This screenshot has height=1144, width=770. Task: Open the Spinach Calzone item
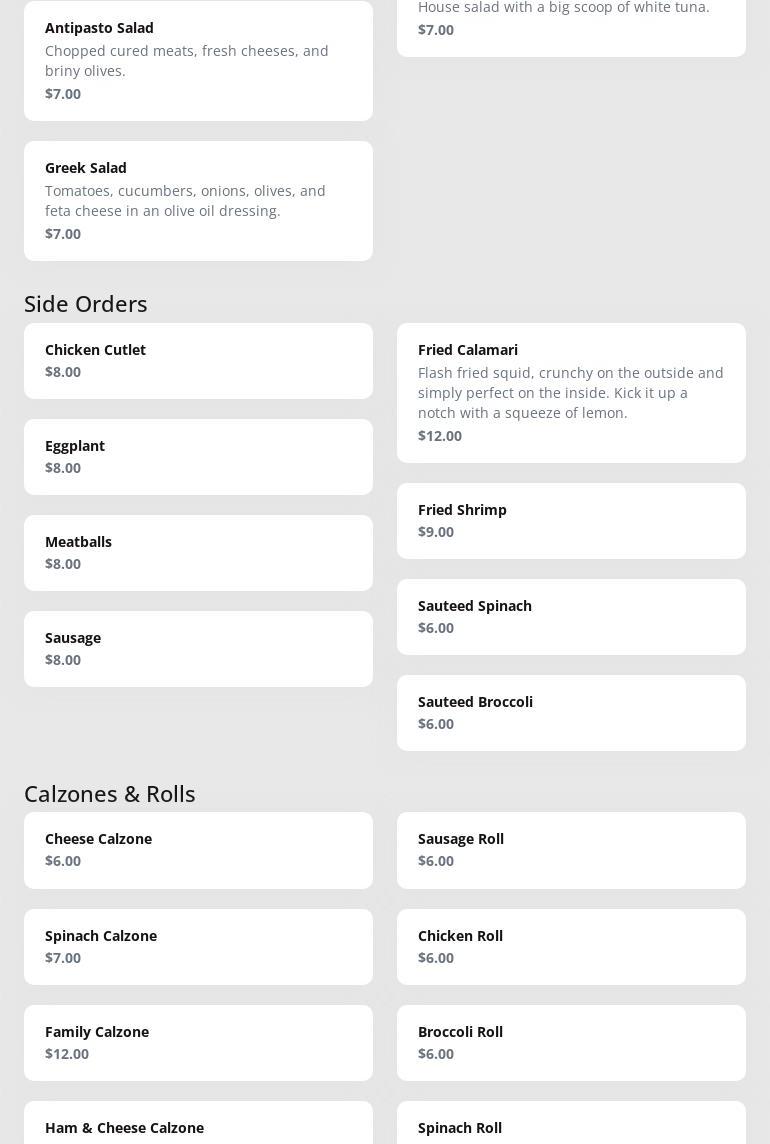(198, 946)
